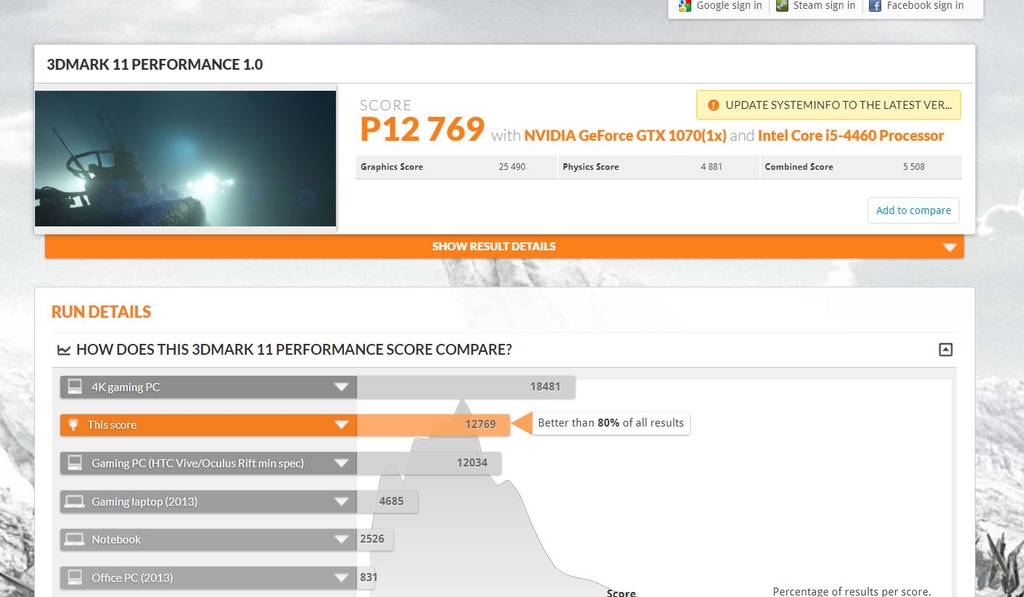This screenshot has width=1024, height=597.
Task: Expand the This score row dropdown
Action: click(x=341, y=425)
